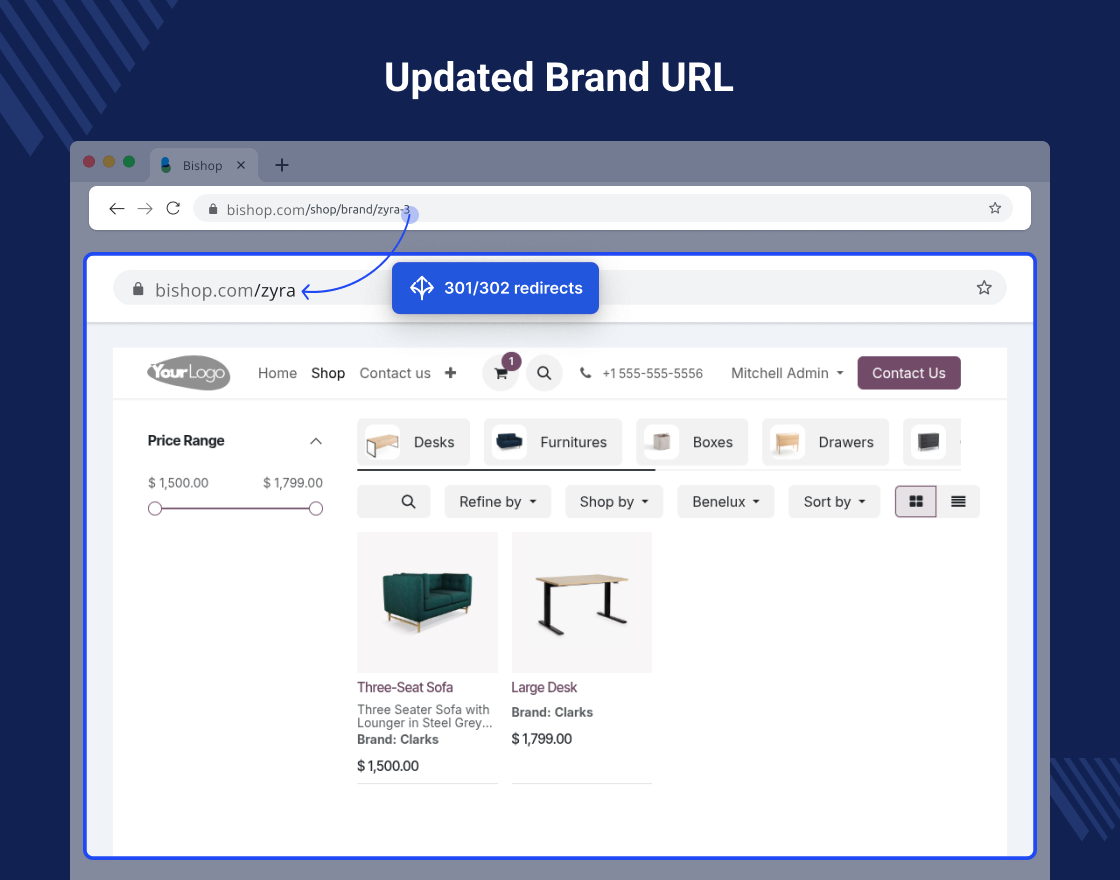
Task: Click the YourLogo site logo
Action: coord(189,372)
